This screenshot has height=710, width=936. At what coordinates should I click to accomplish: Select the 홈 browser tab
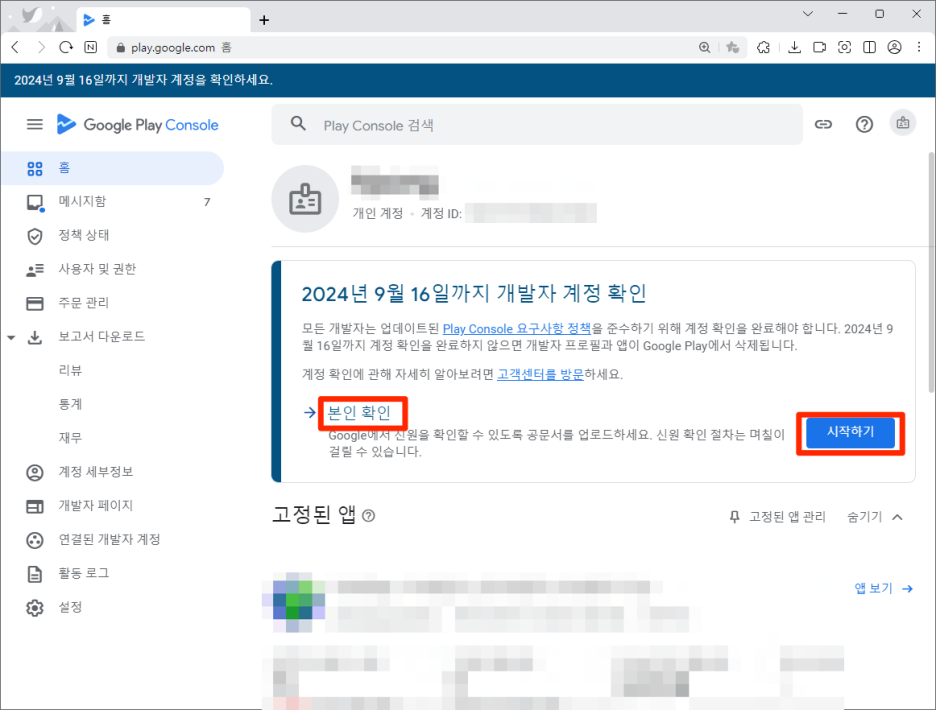coord(163,20)
